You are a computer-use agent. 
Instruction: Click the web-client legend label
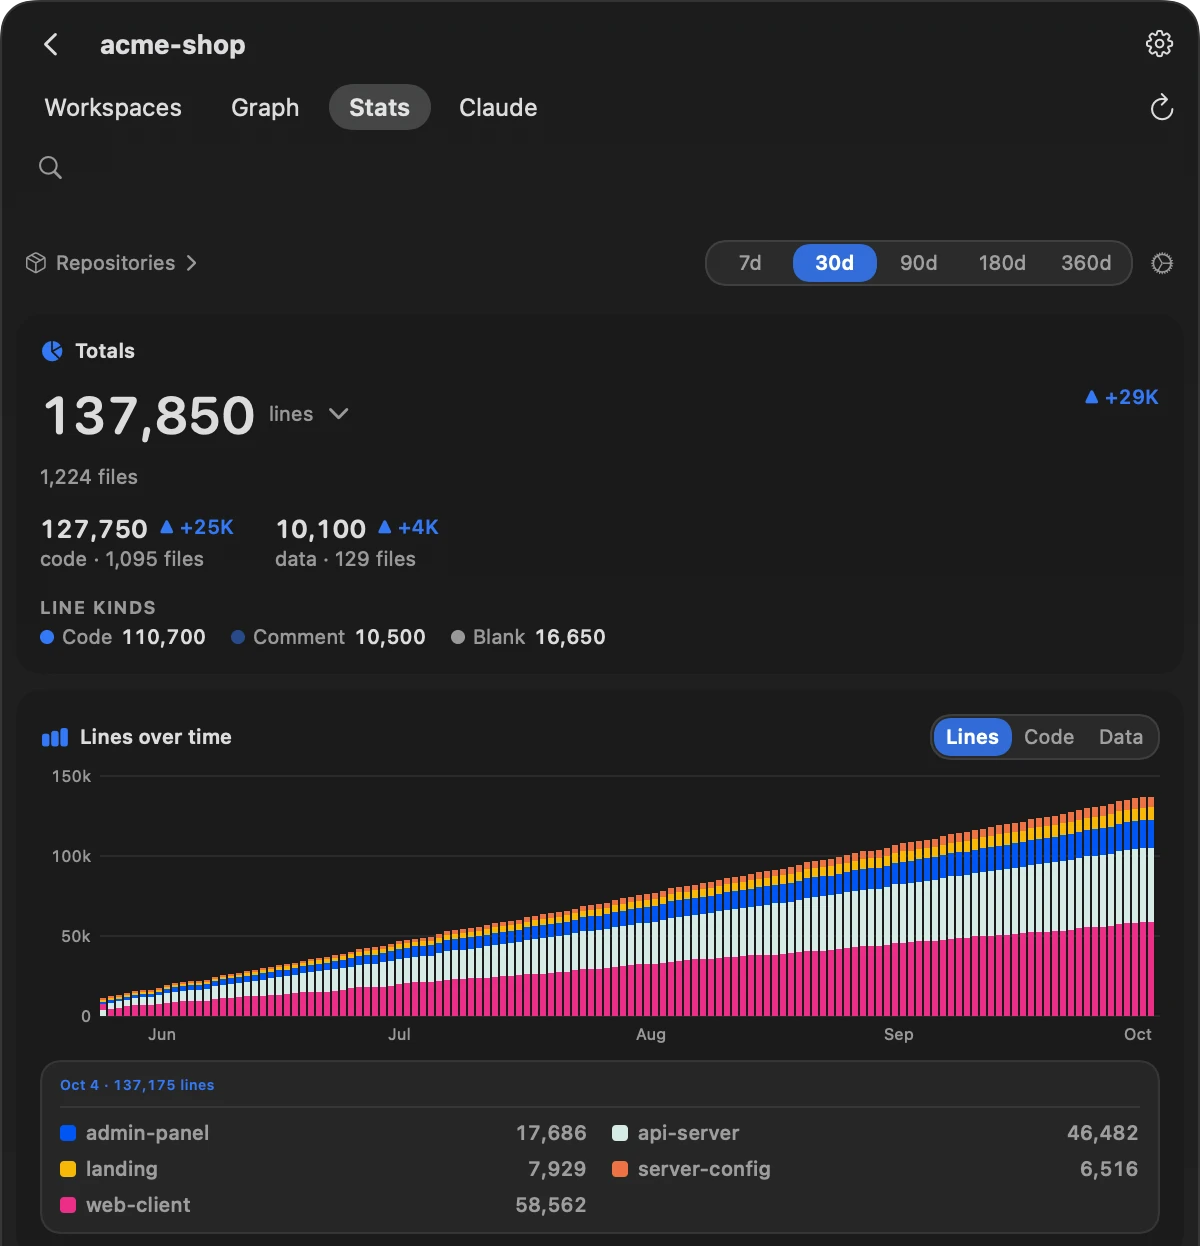point(138,1205)
